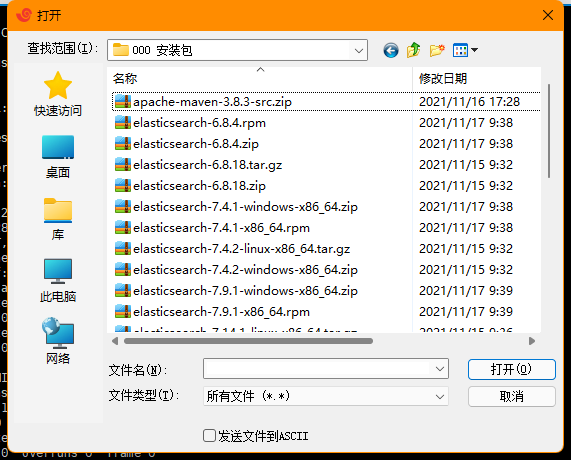Select file name apache-maven-3.8.3-src.zip

click(x=212, y=102)
